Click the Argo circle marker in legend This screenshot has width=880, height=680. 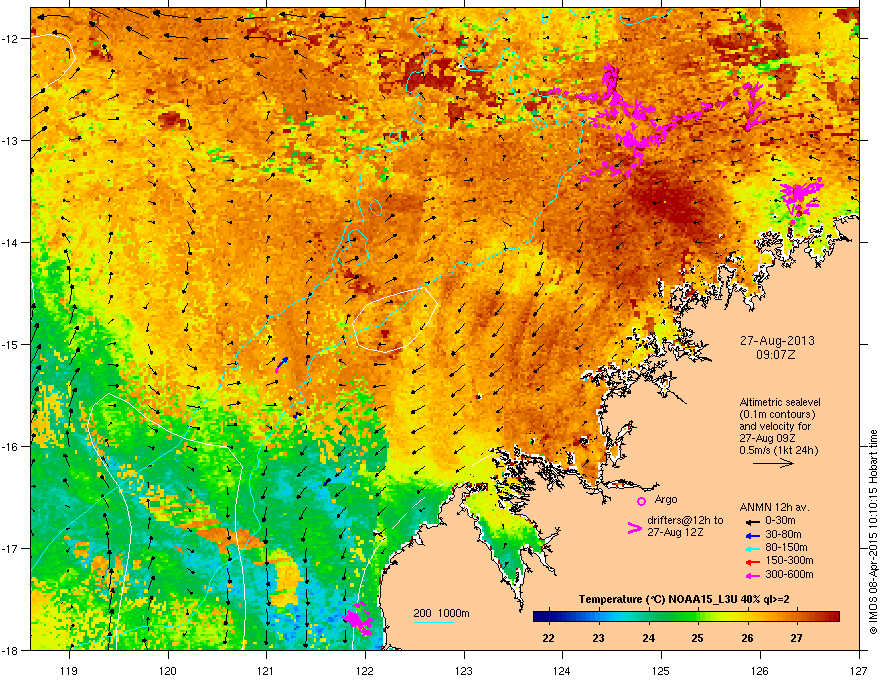point(641,501)
